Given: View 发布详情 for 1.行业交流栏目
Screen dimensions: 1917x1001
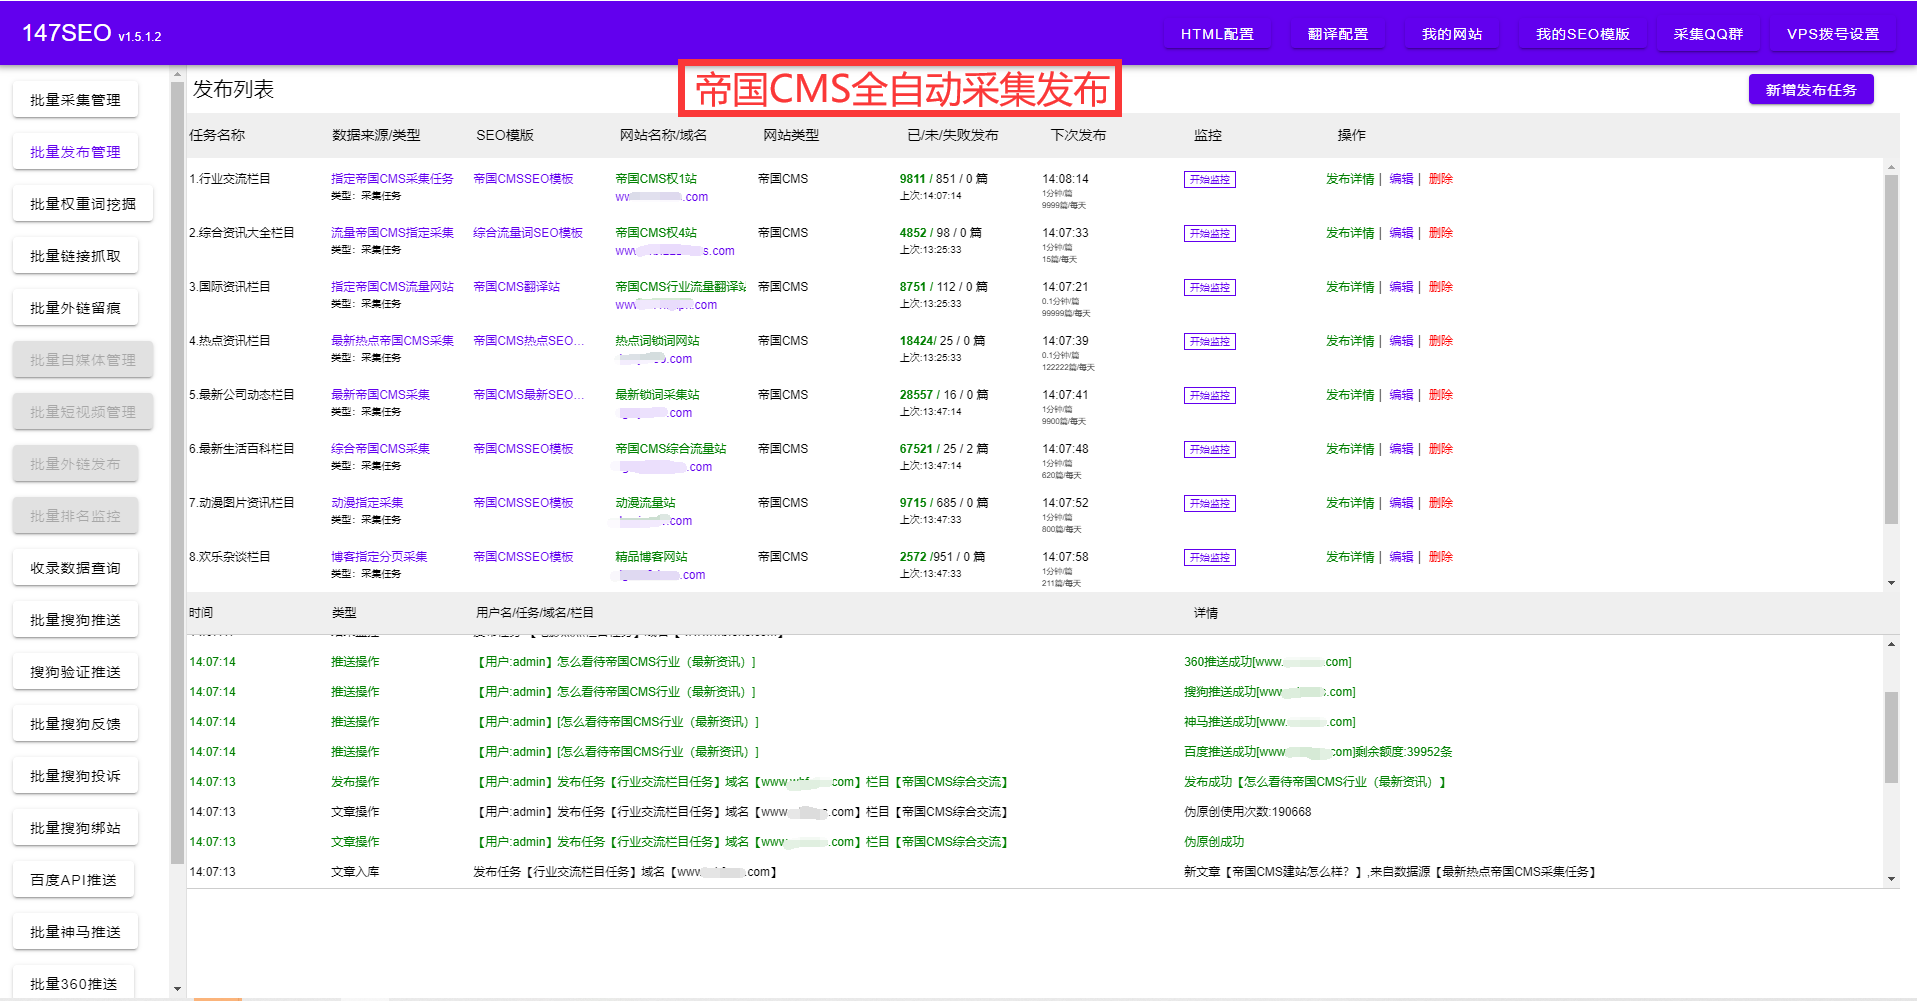Looking at the screenshot, I should pyautogui.click(x=1350, y=179).
